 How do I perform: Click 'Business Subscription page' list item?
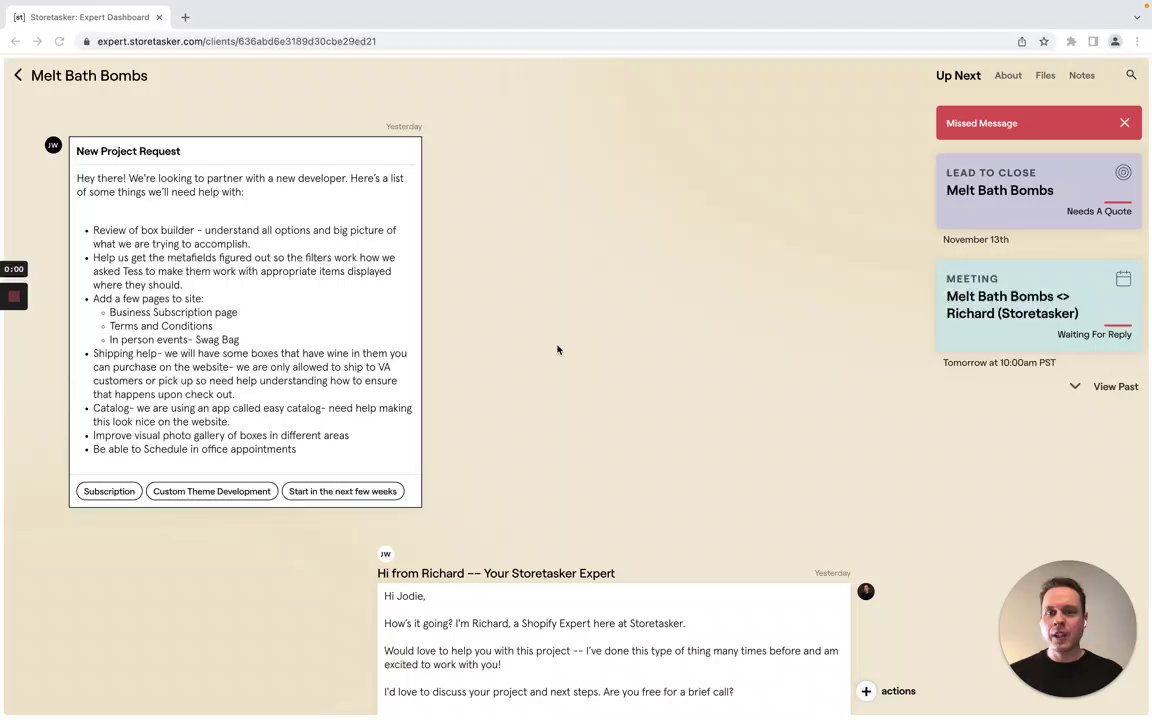coord(173,312)
